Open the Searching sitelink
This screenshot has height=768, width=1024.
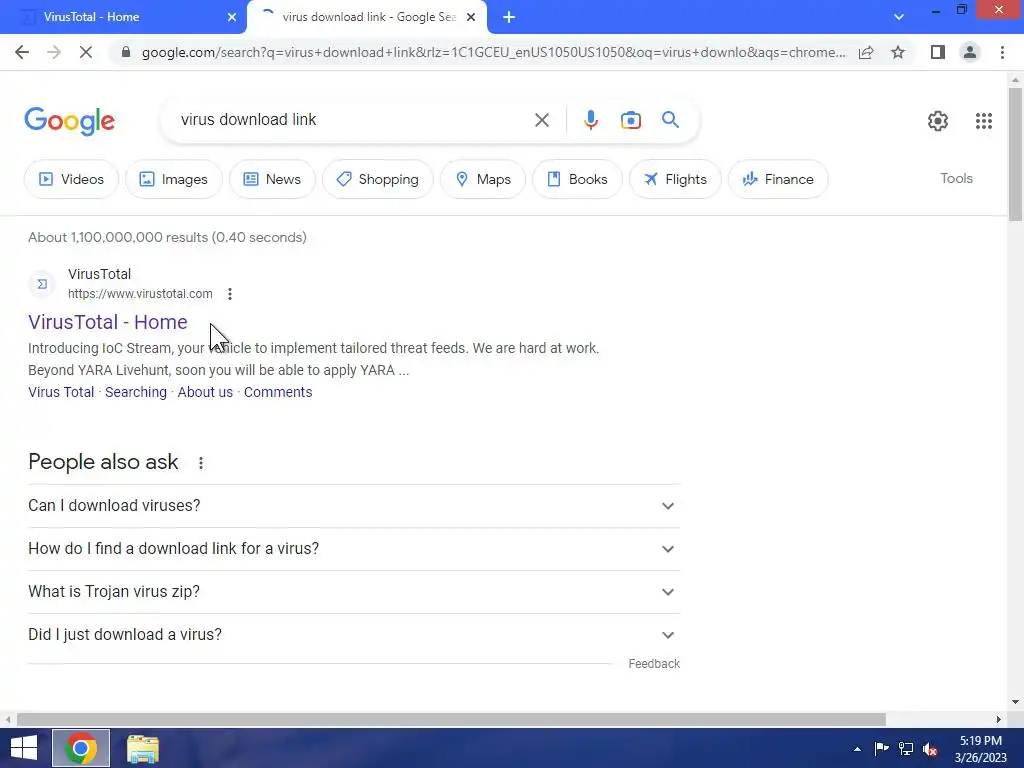point(136,392)
